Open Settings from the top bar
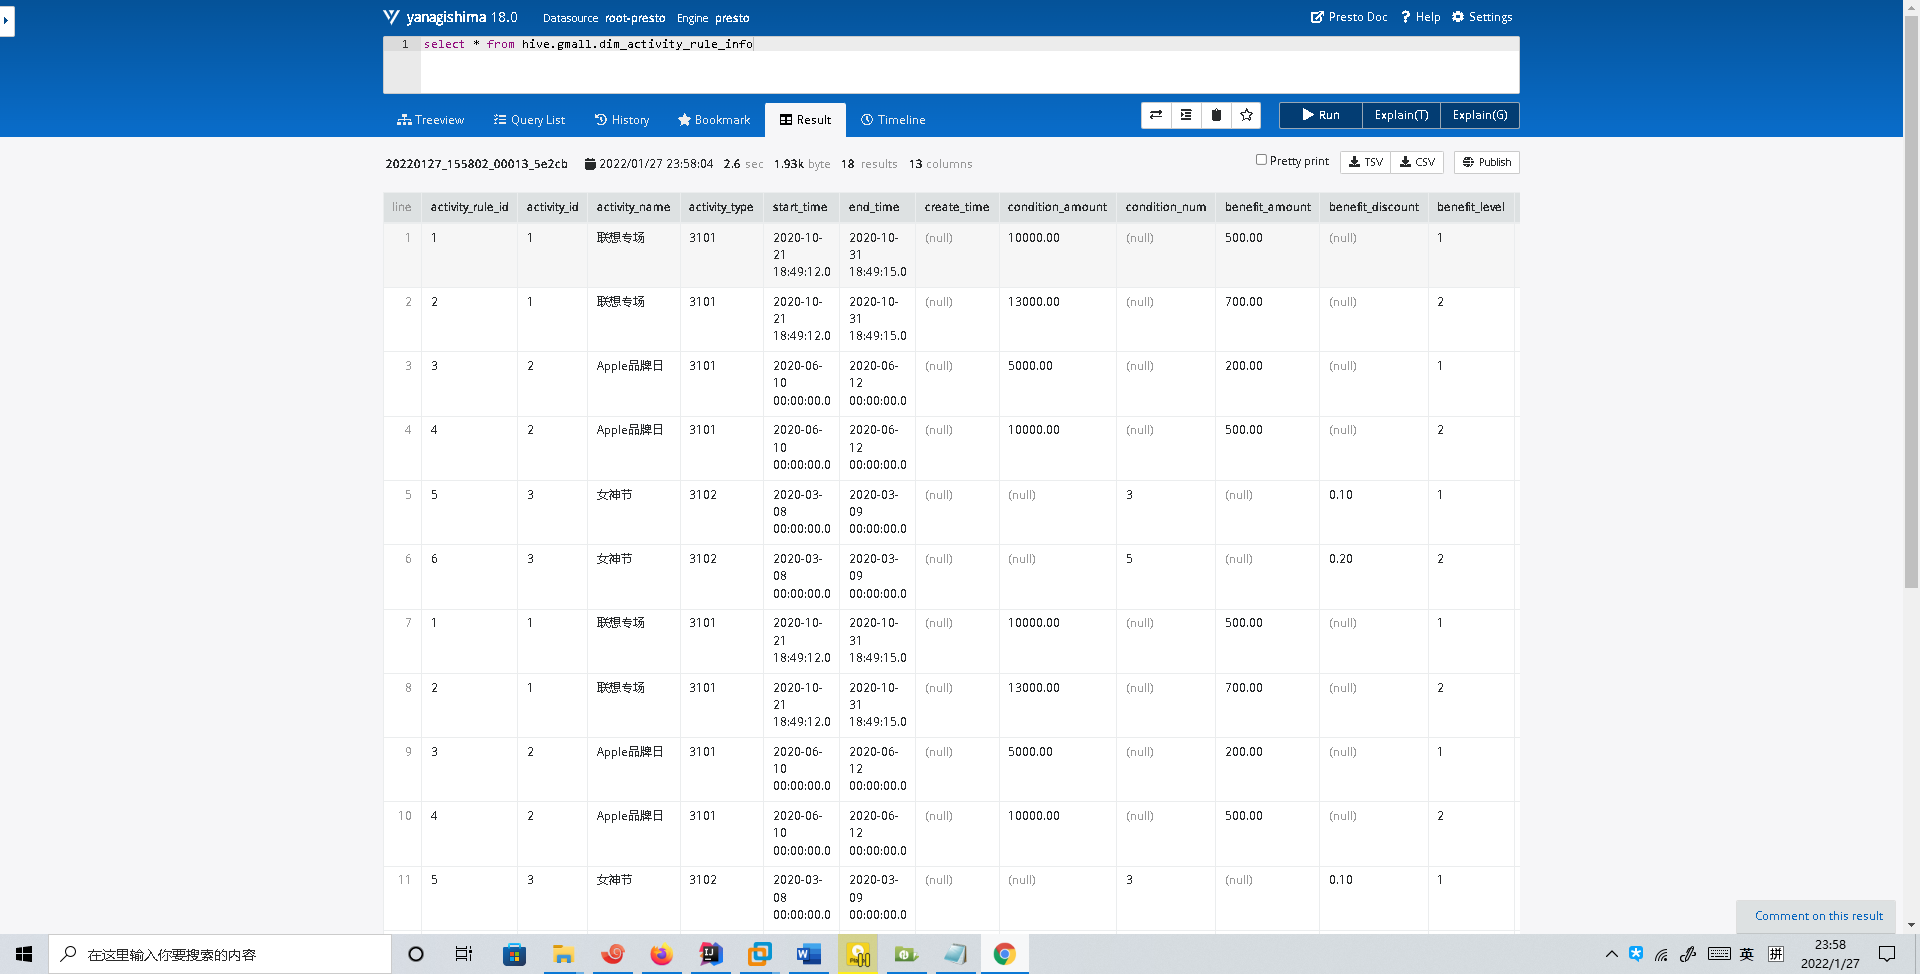Screen dimensions: 1920x974 [x=1482, y=17]
